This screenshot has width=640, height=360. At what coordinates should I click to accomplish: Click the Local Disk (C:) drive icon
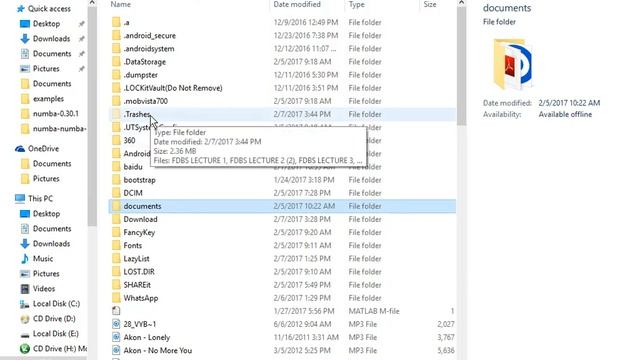pos(25,304)
